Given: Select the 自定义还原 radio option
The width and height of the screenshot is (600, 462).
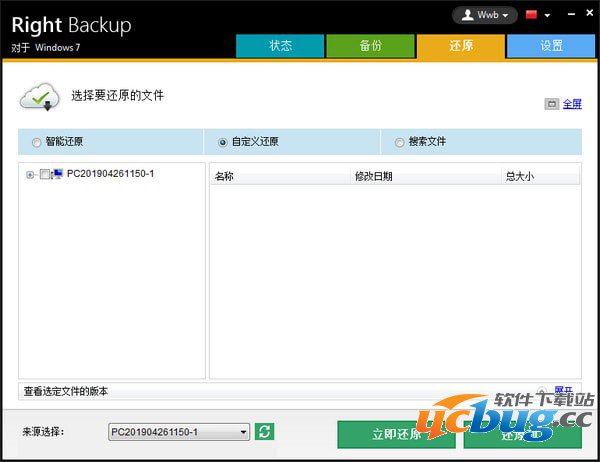Looking at the screenshot, I should pyautogui.click(x=223, y=142).
